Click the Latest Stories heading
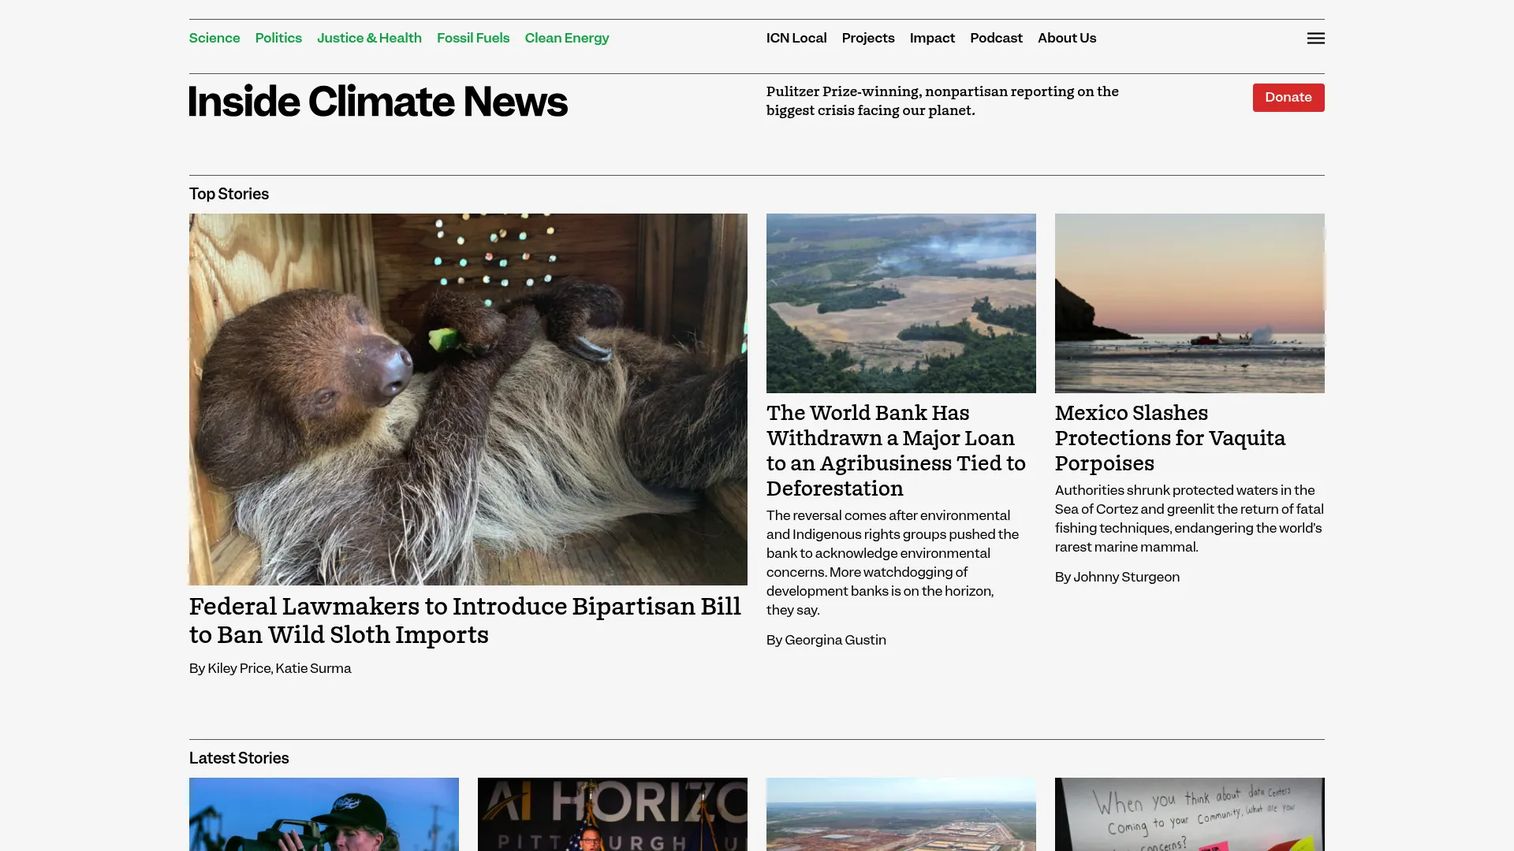Screen dimensions: 1514x851 239,758
